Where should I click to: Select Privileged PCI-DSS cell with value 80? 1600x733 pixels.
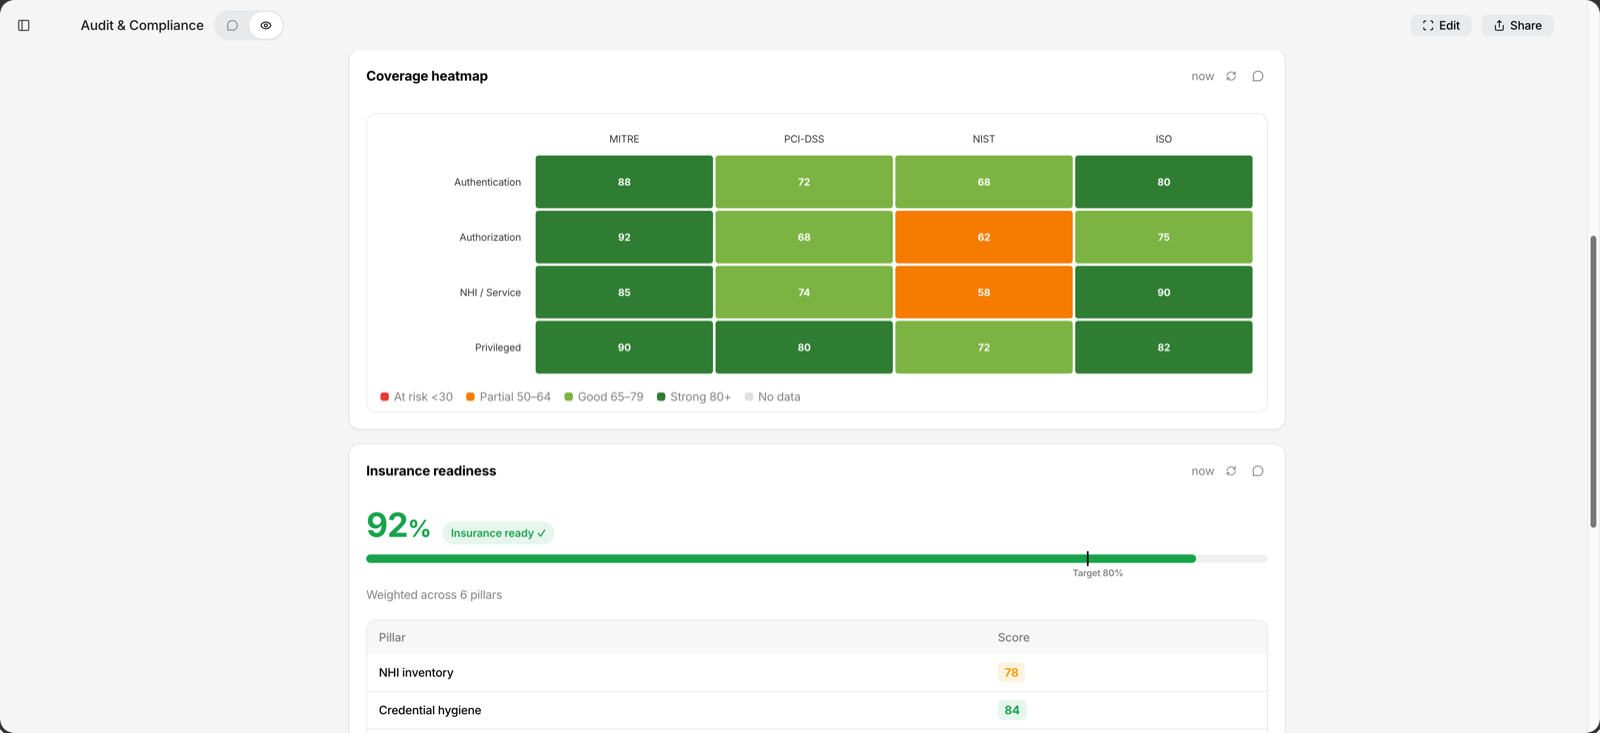coord(804,347)
